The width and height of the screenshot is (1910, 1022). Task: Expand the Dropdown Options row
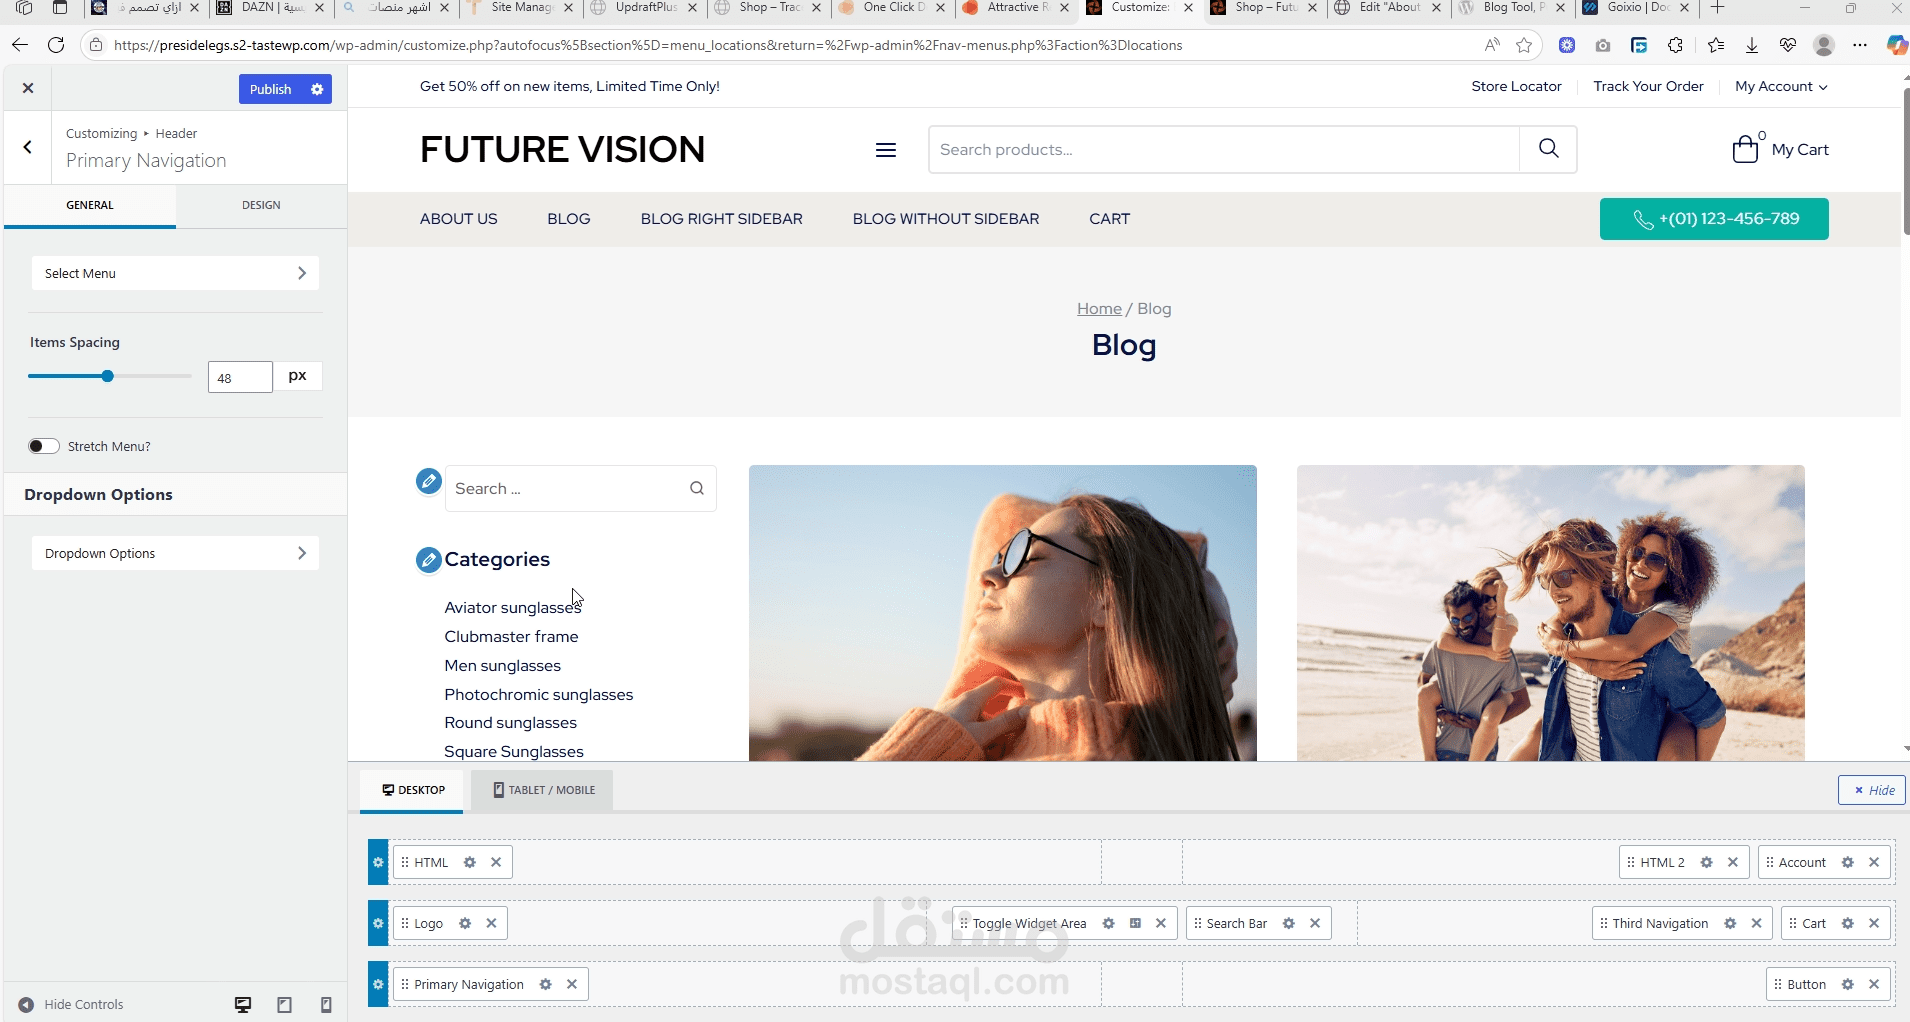[175, 553]
